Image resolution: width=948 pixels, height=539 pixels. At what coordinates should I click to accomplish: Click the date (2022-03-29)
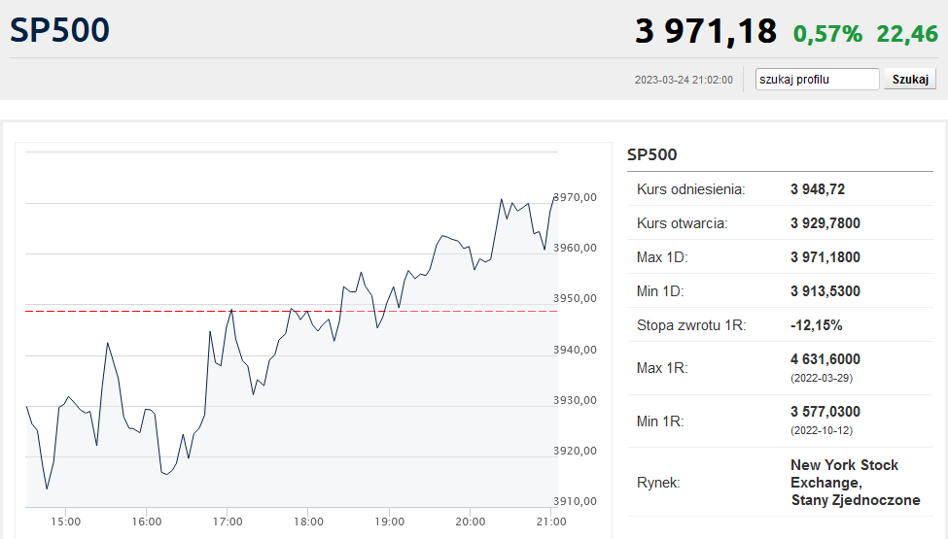click(x=822, y=378)
